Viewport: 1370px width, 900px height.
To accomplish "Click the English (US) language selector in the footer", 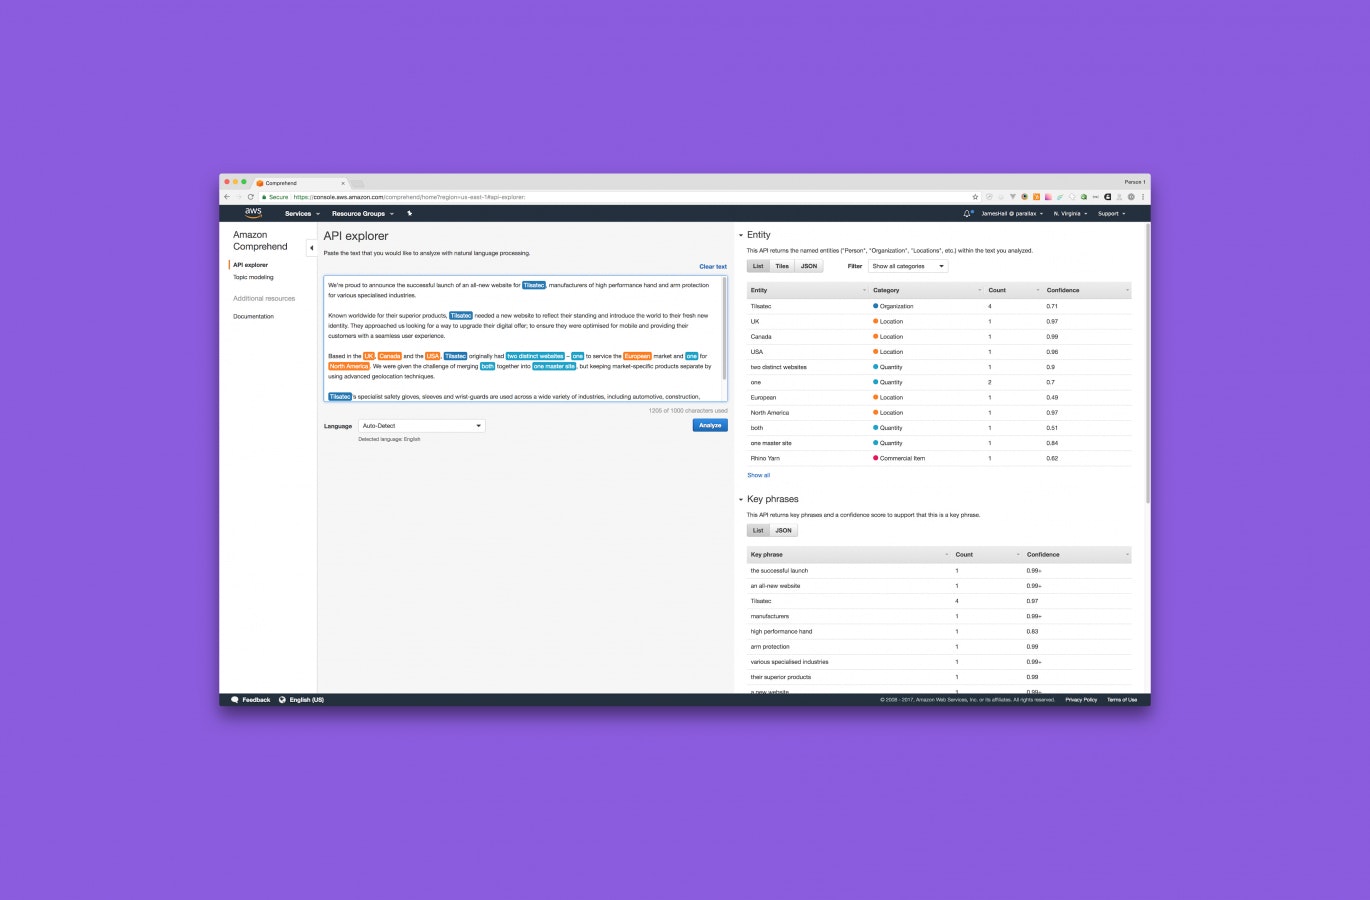I will tap(307, 700).
